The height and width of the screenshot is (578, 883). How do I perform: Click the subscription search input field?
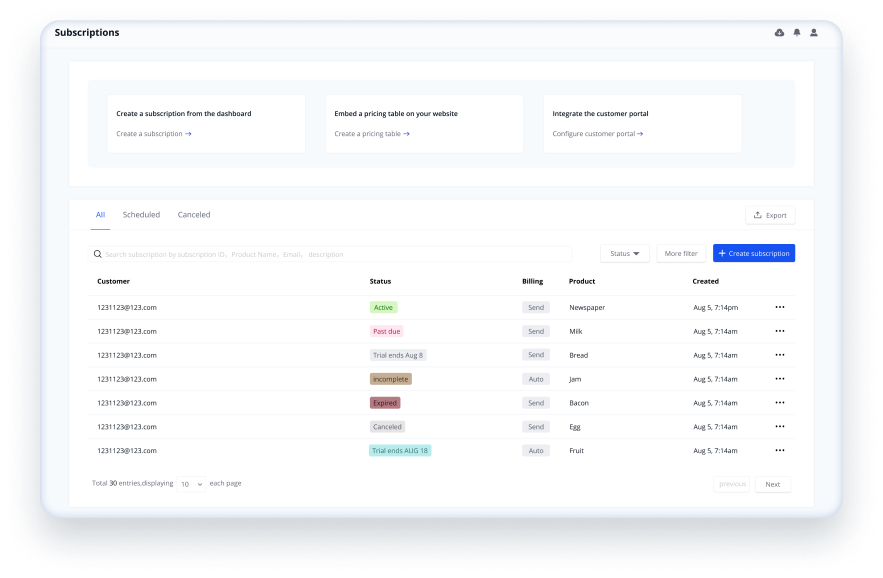pyautogui.click(x=335, y=254)
